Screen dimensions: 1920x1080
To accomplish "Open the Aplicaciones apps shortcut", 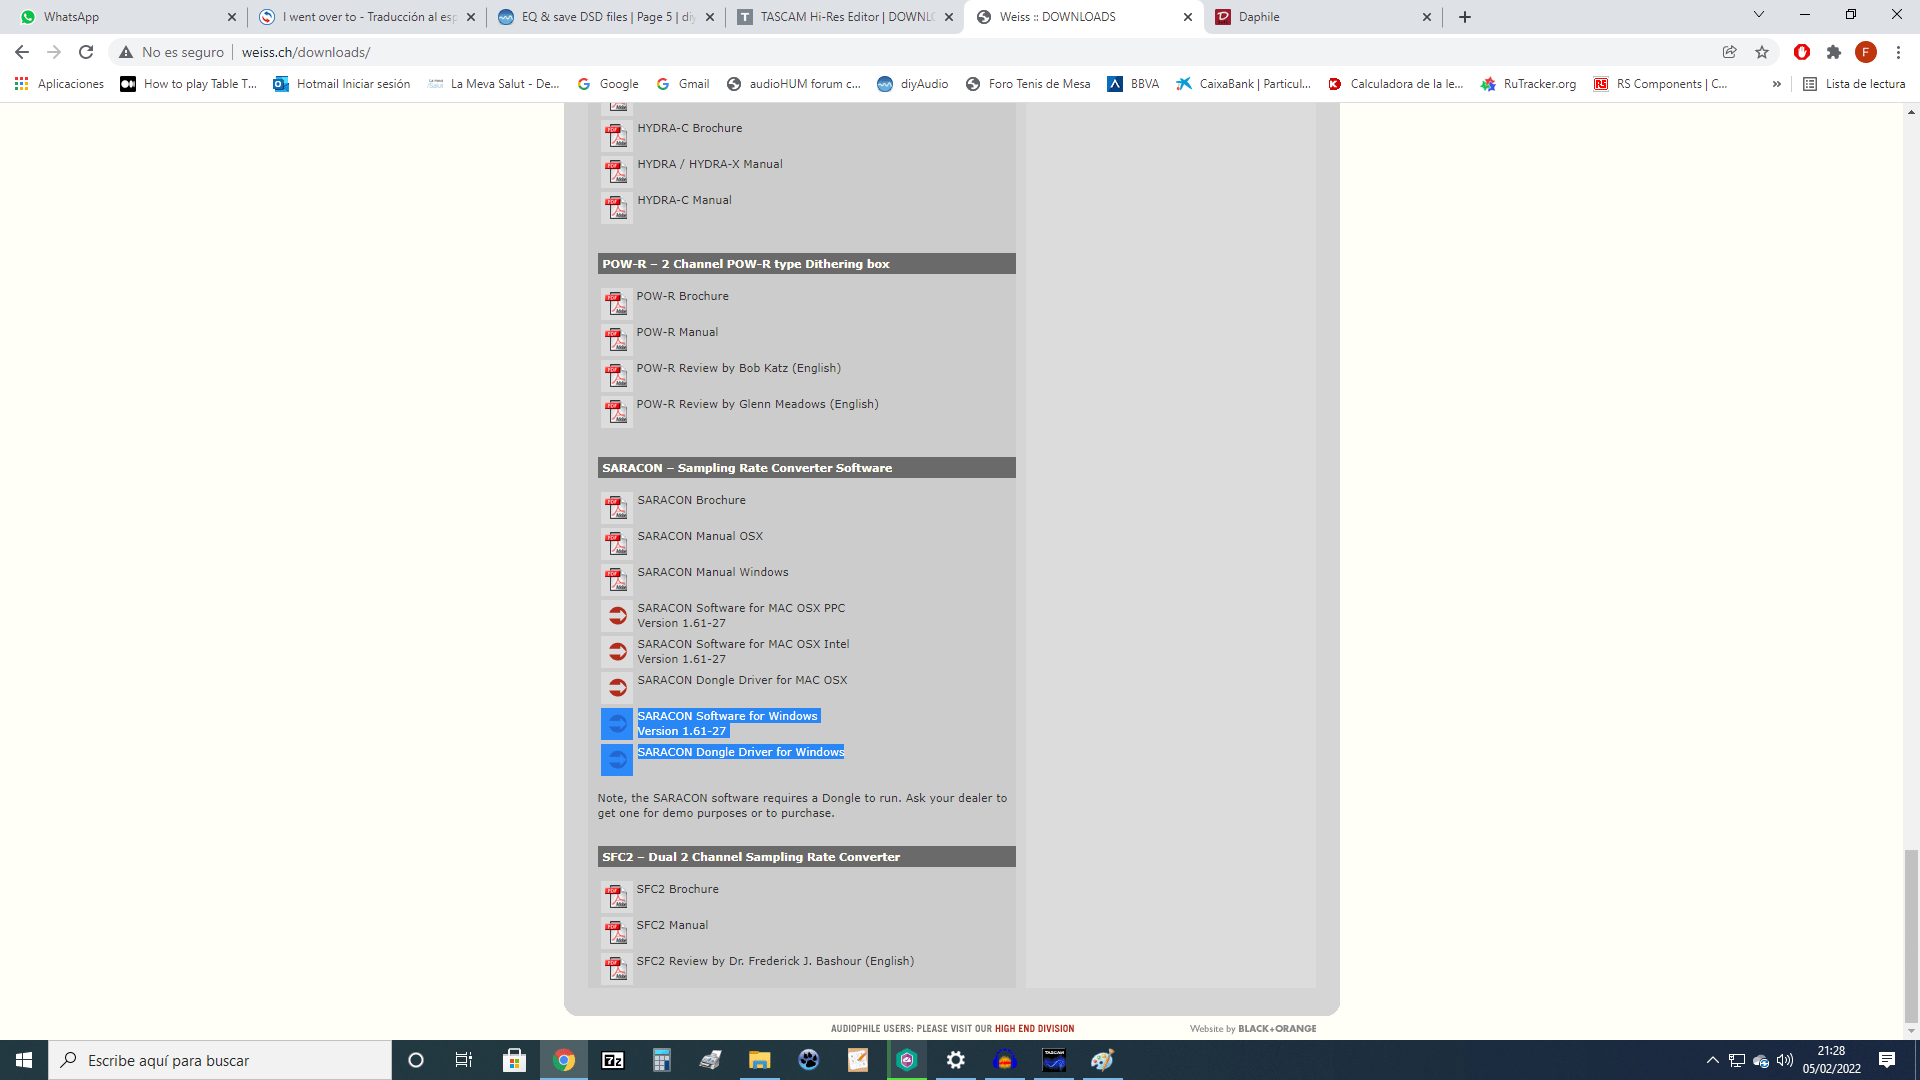I will tap(59, 84).
